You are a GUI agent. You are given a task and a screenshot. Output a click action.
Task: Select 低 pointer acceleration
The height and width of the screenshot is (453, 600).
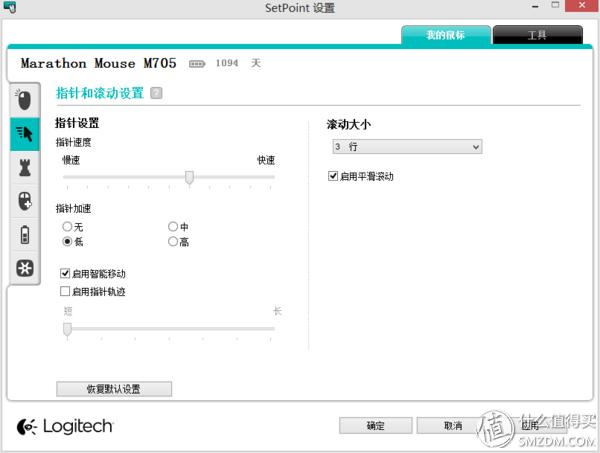67,241
